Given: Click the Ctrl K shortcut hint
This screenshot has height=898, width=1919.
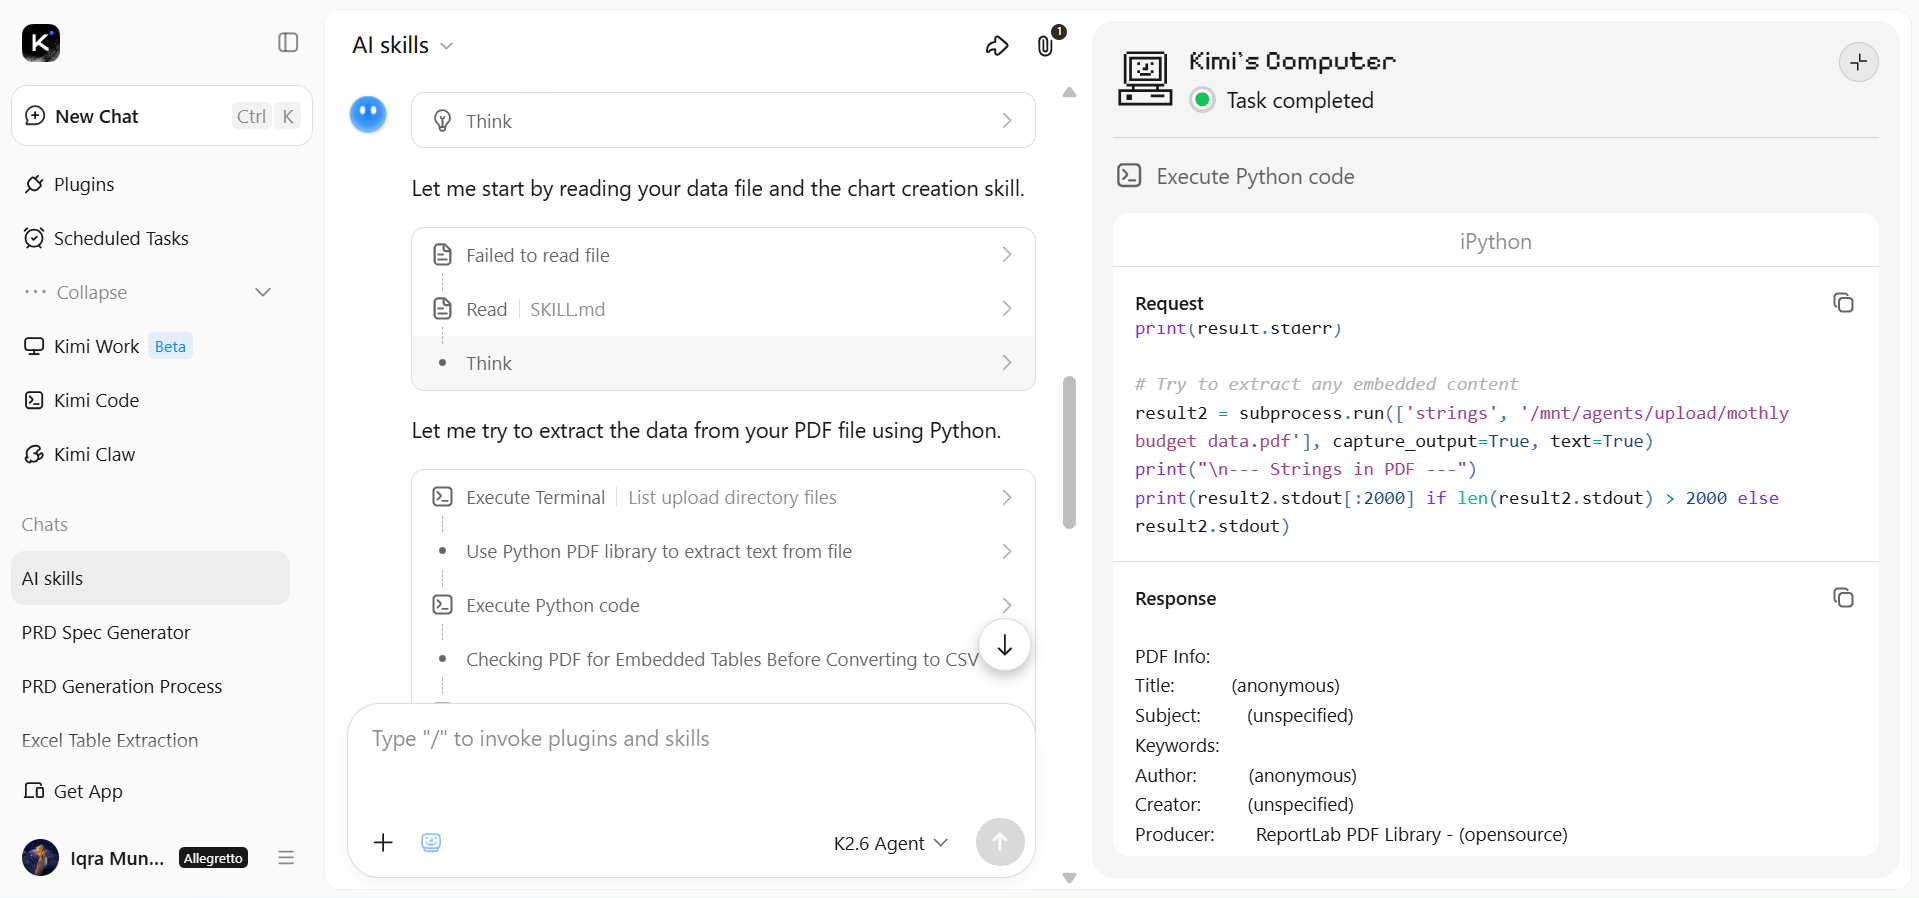Looking at the screenshot, I should point(266,116).
